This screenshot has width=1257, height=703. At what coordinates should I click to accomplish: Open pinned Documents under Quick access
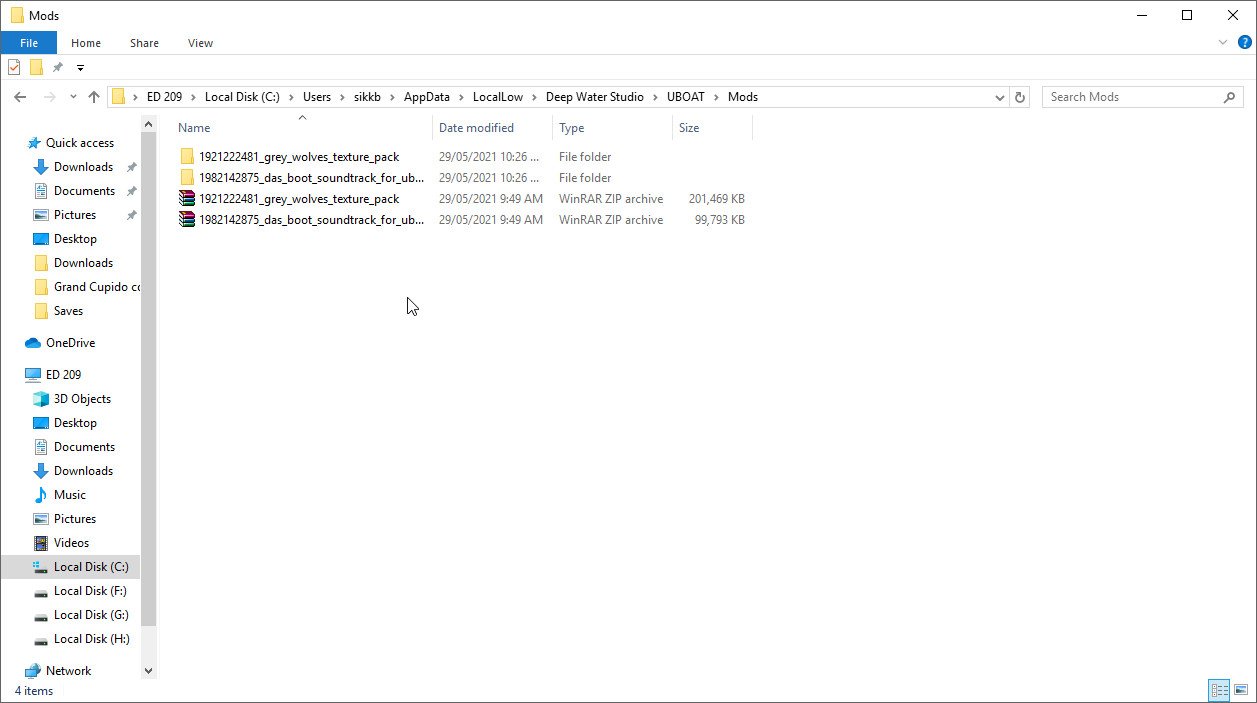[84, 191]
